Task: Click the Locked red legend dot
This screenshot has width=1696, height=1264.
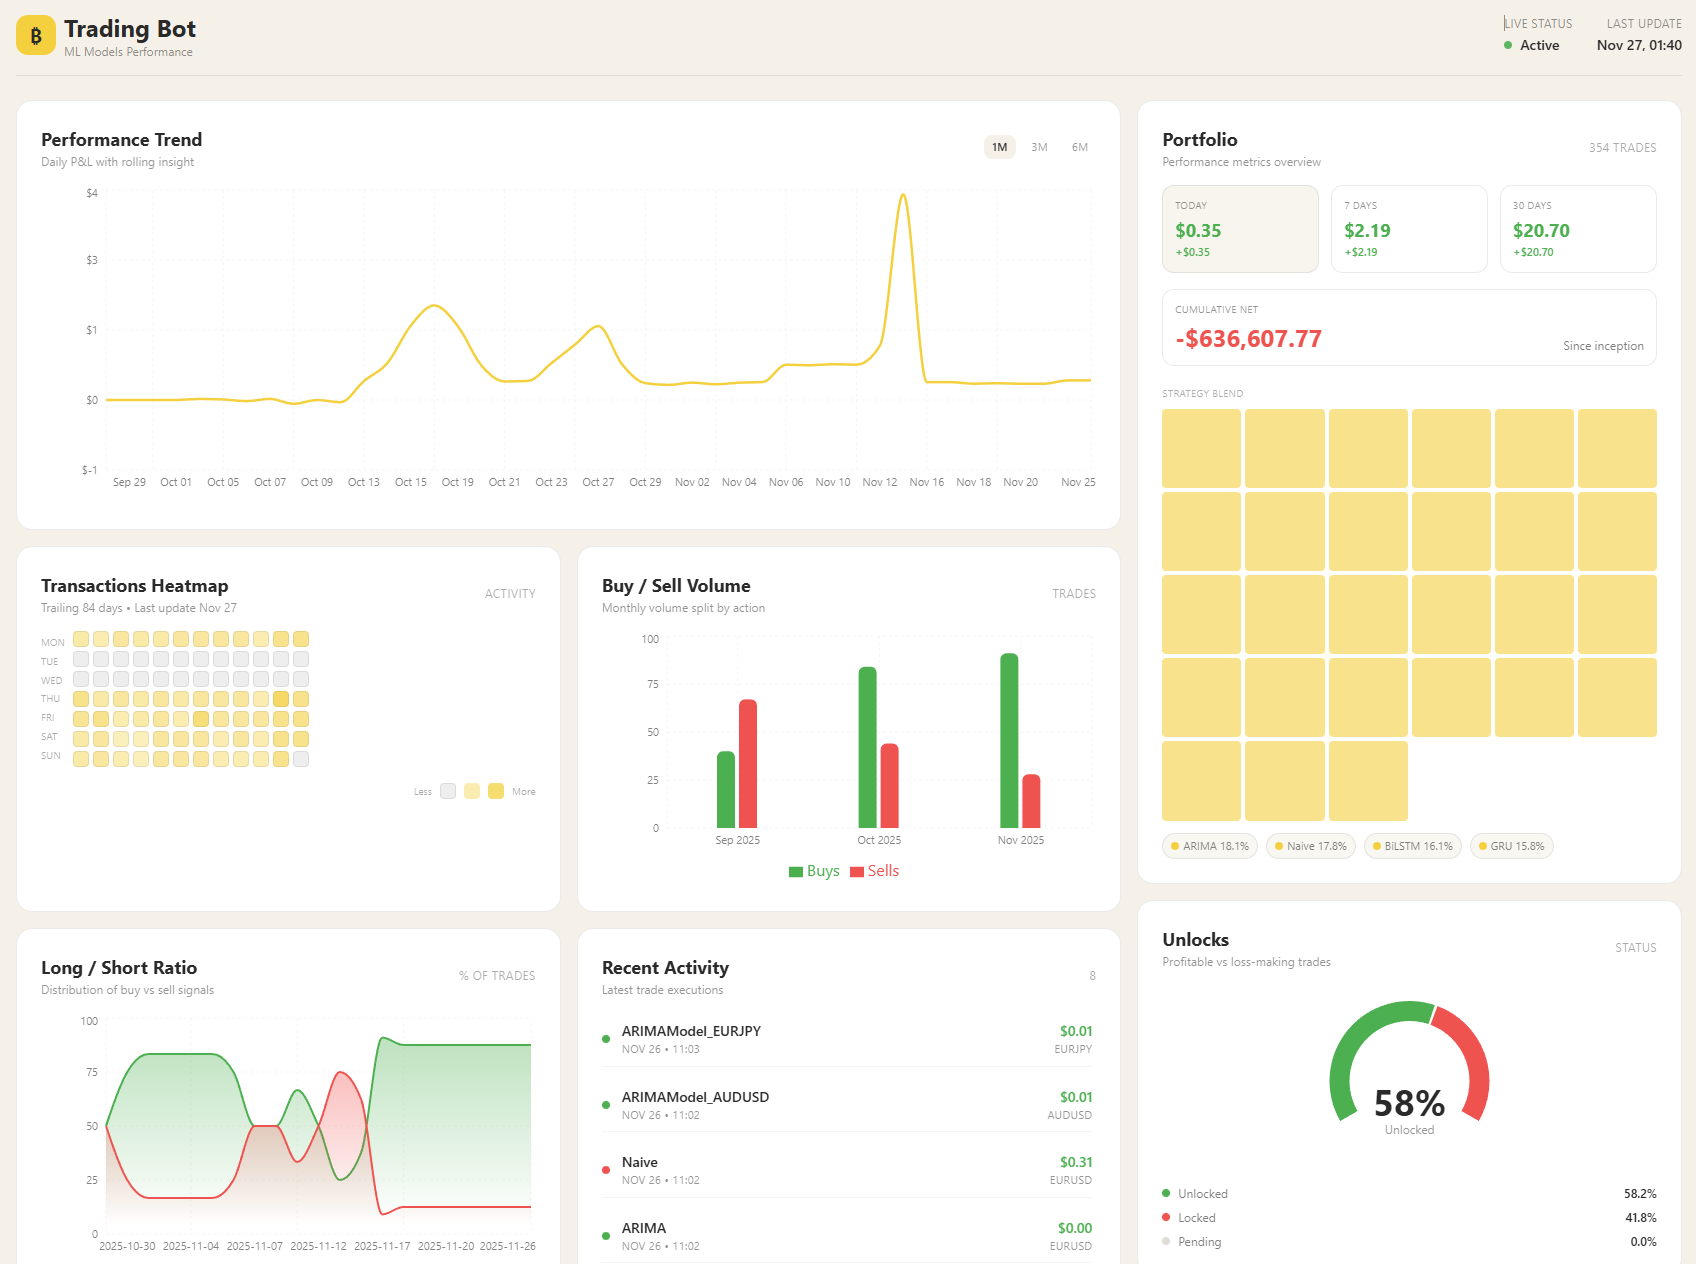Action: [1165, 1217]
